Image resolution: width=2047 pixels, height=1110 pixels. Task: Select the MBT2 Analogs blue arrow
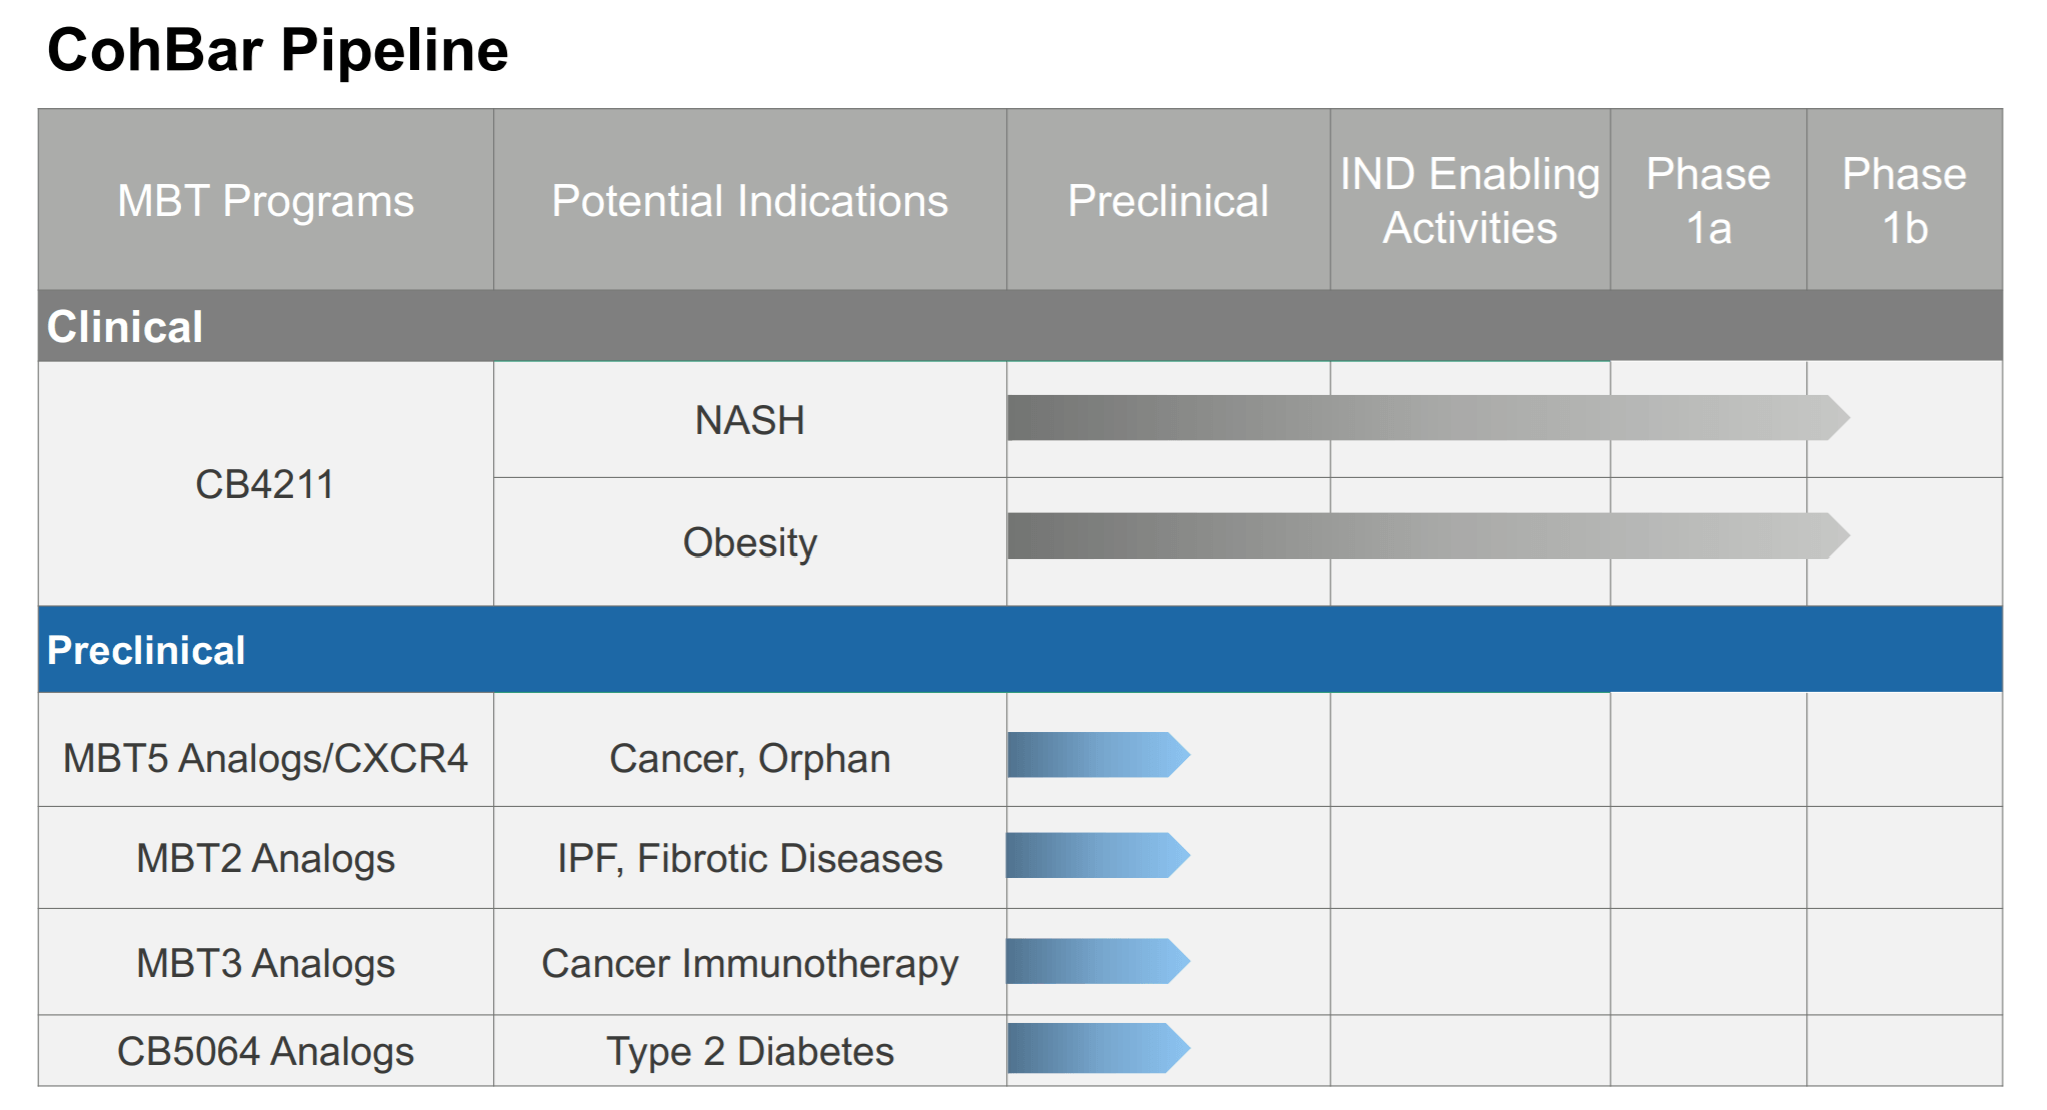coord(1098,856)
